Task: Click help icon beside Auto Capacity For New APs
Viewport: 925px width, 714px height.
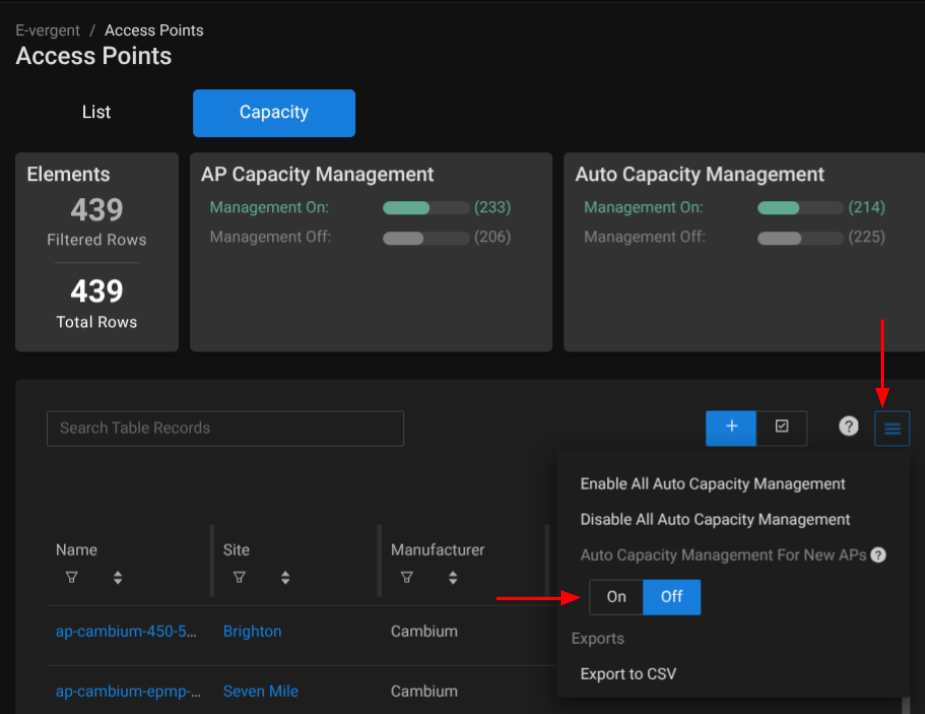Action: tap(878, 555)
